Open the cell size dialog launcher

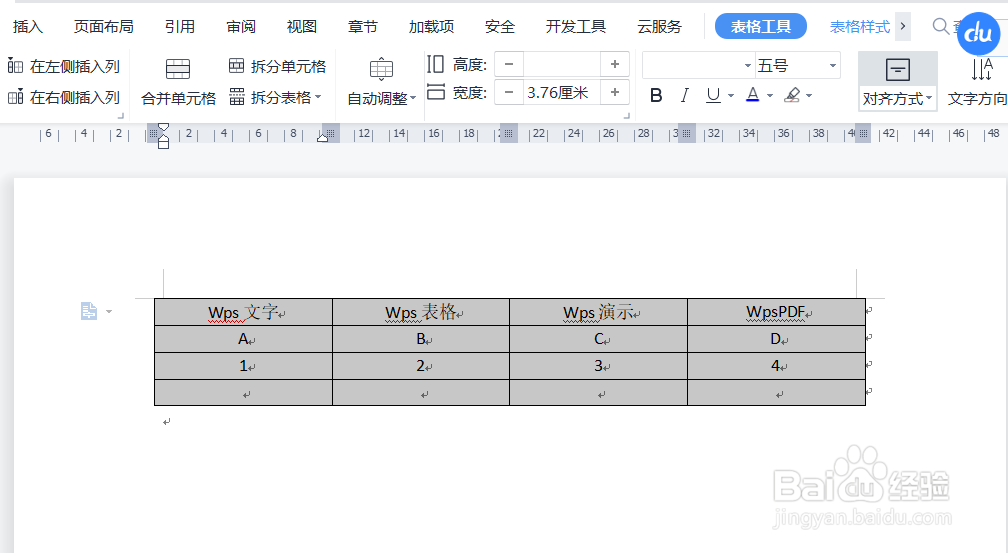tap(627, 116)
